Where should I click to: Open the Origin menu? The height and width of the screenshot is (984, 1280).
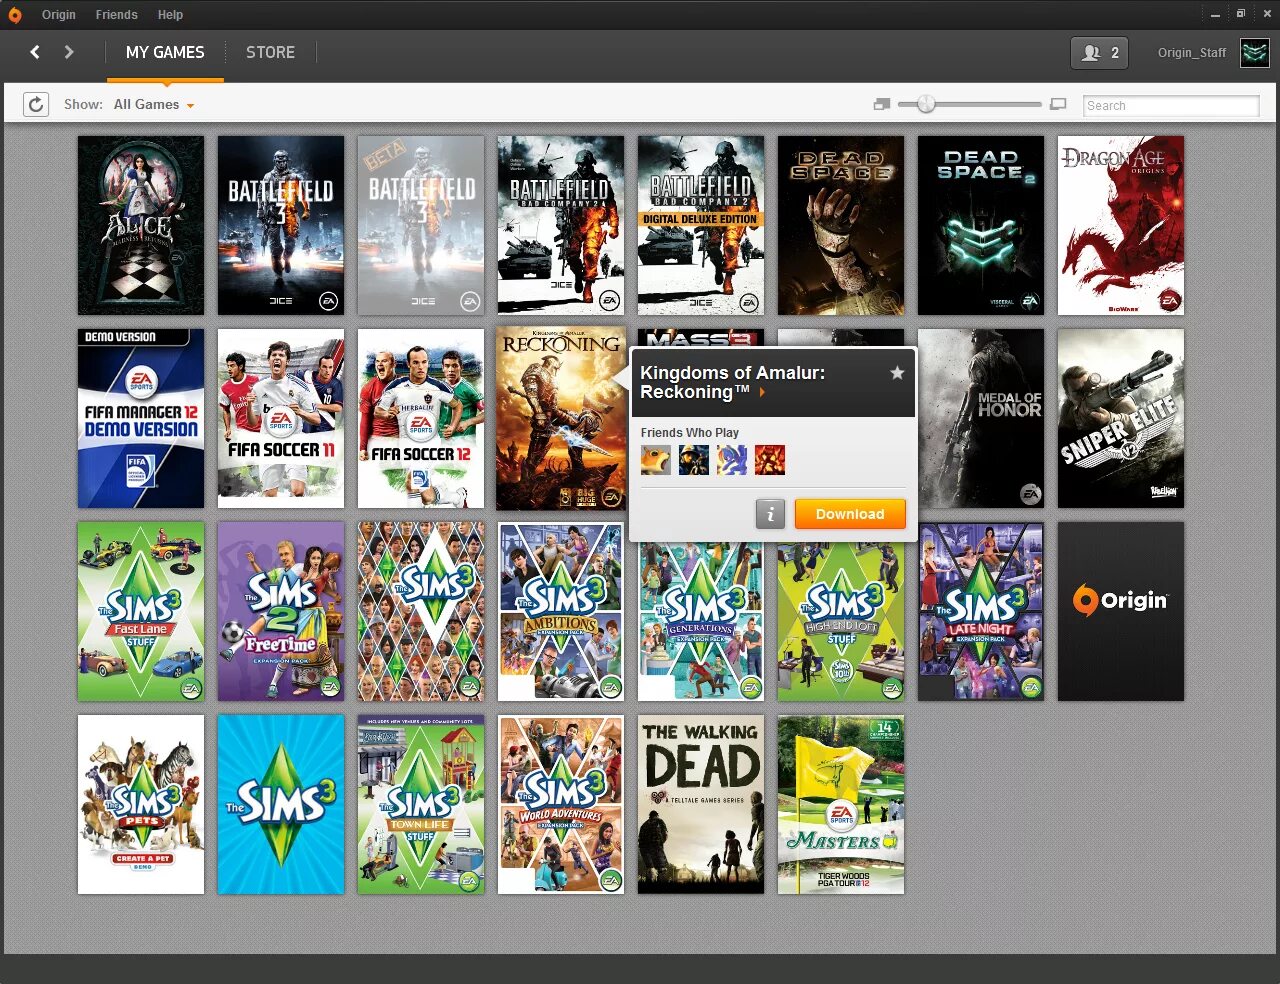(59, 15)
